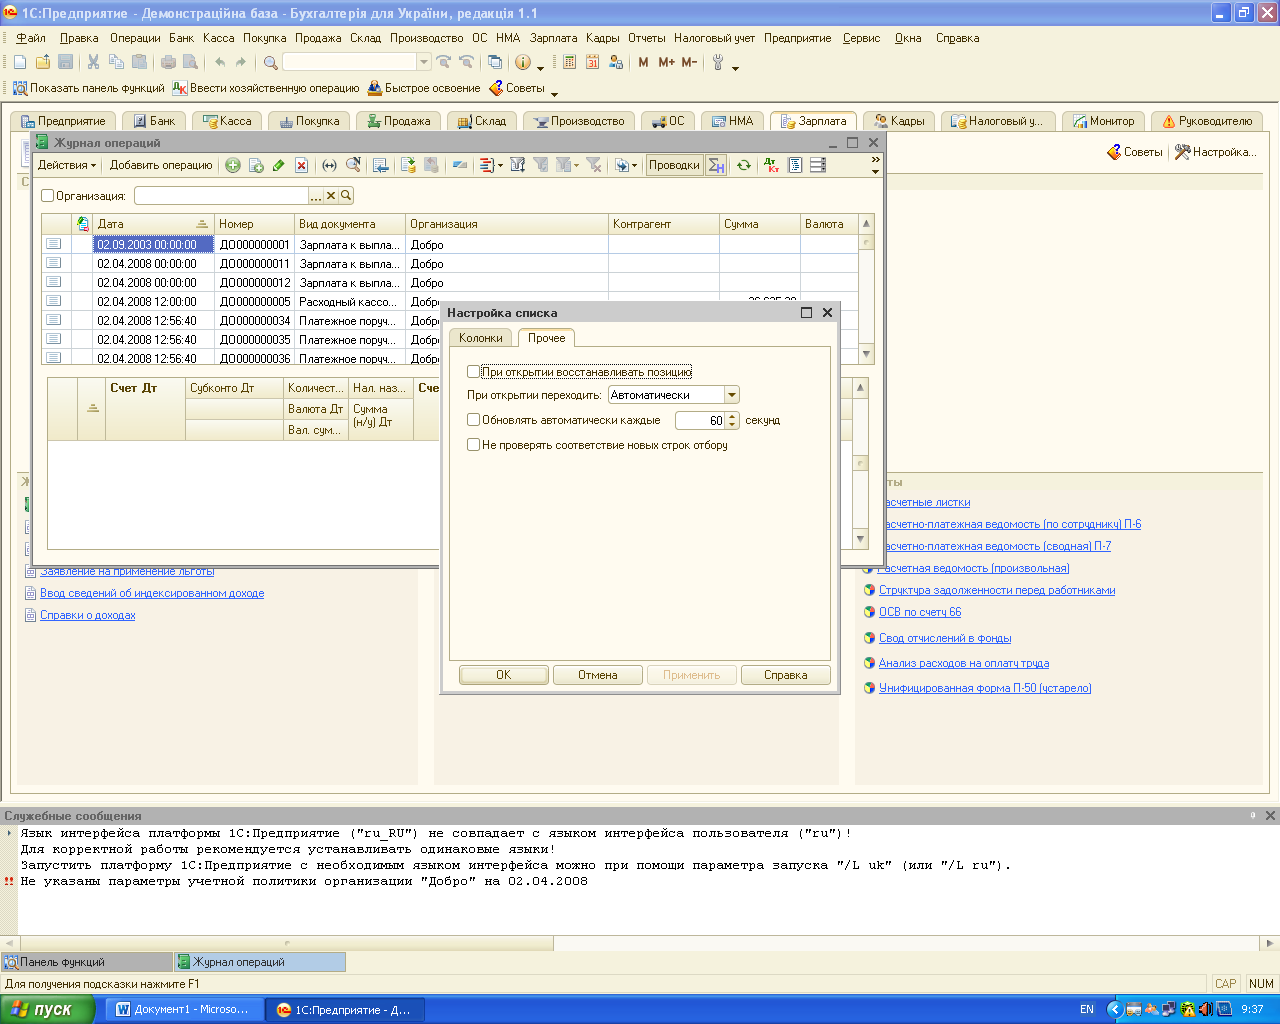Click green plus Add icon in journal toolbar
The height and width of the screenshot is (1024, 1280).
(x=233, y=165)
